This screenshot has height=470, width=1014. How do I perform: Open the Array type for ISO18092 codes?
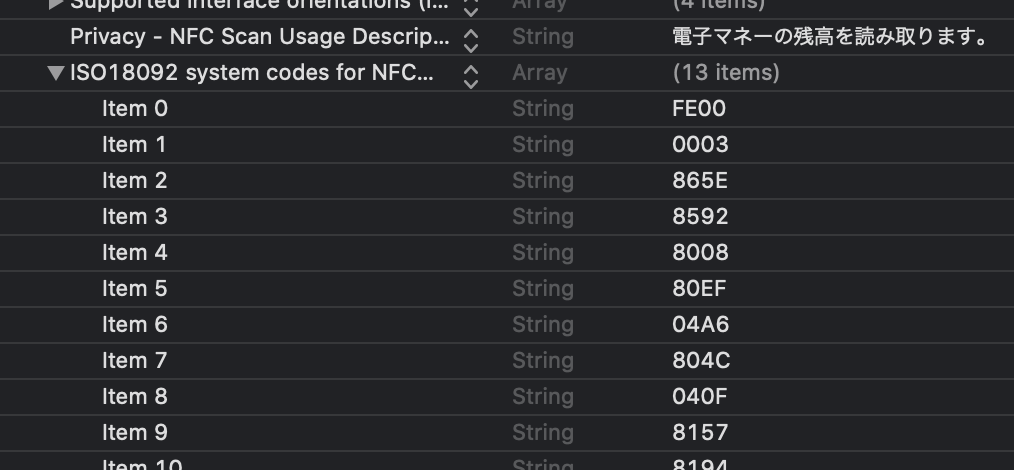(x=539, y=73)
